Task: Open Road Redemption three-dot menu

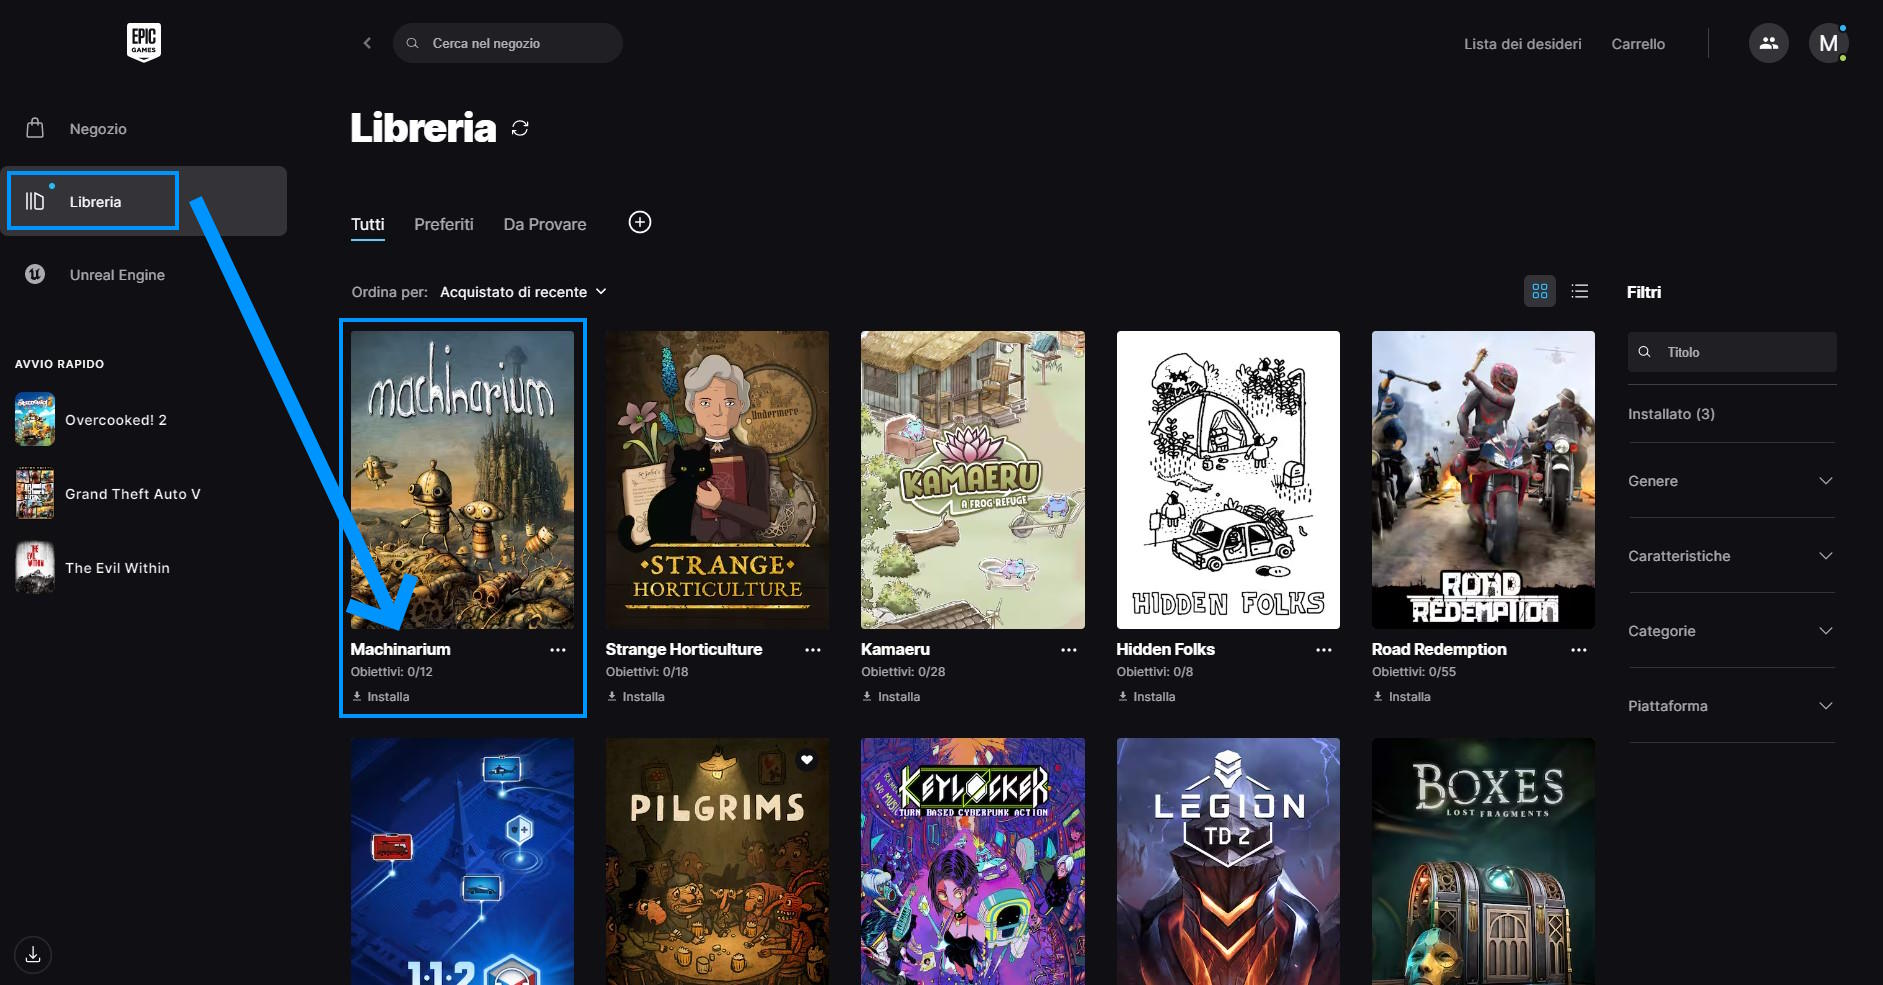Action: coord(1579,650)
